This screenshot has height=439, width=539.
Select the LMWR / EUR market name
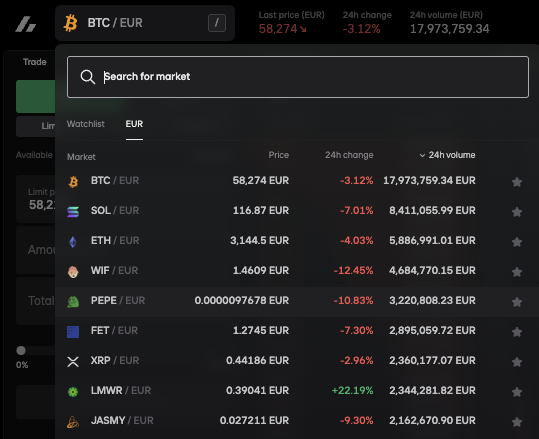[121, 391]
